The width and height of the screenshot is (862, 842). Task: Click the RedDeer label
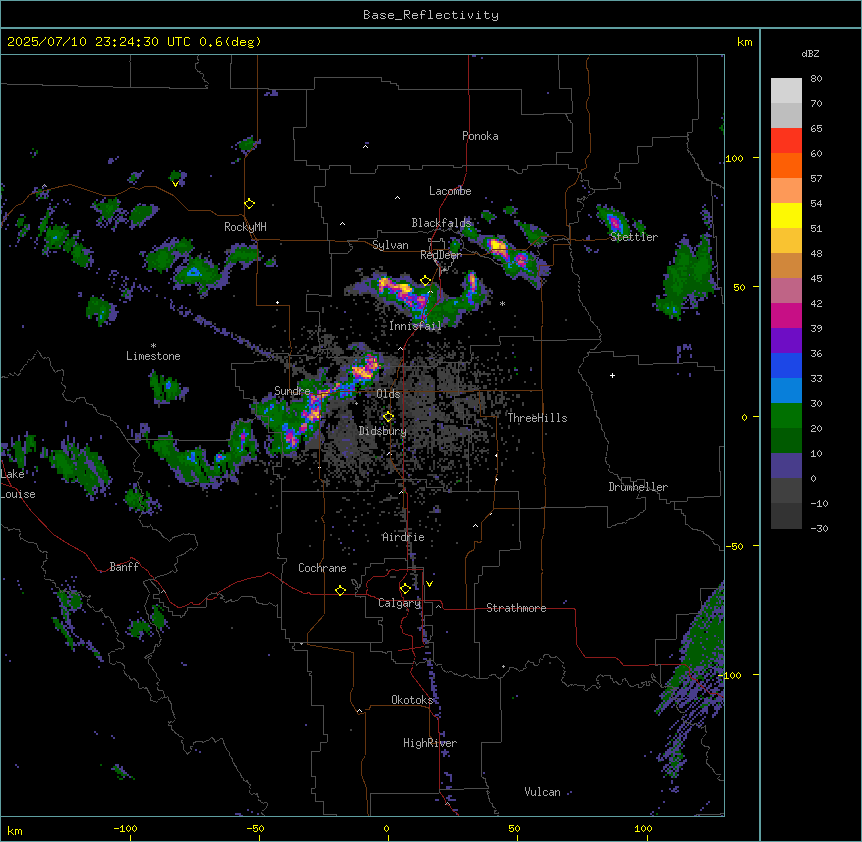coord(441,255)
